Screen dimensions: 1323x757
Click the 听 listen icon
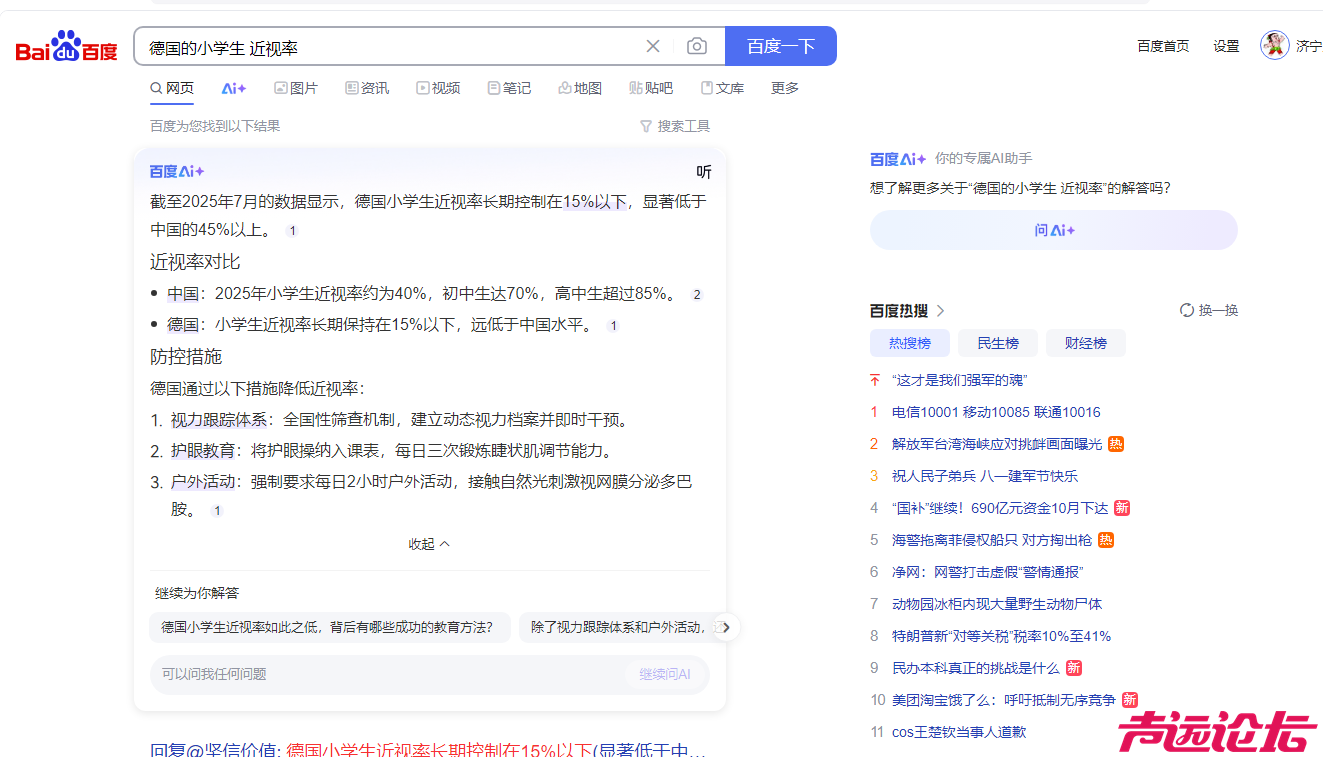[x=704, y=172]
